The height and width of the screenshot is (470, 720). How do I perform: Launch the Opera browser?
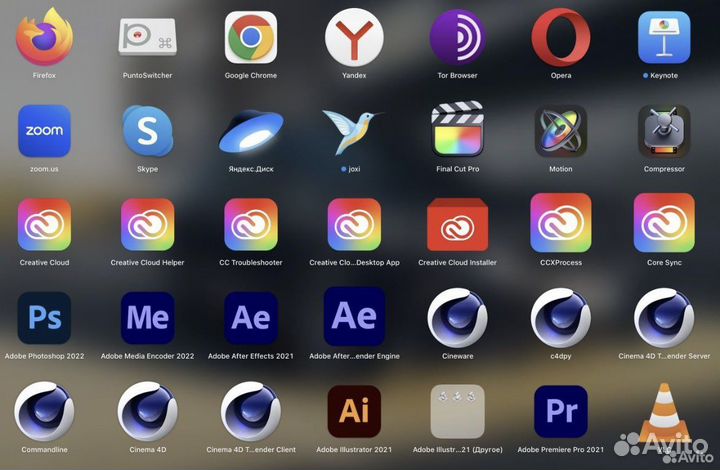click(561, 37)
